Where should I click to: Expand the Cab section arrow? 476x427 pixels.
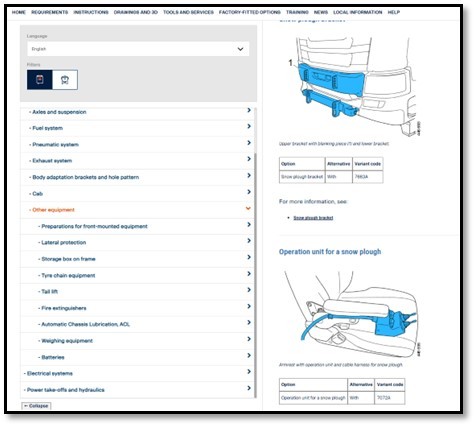tap(249, 192)
